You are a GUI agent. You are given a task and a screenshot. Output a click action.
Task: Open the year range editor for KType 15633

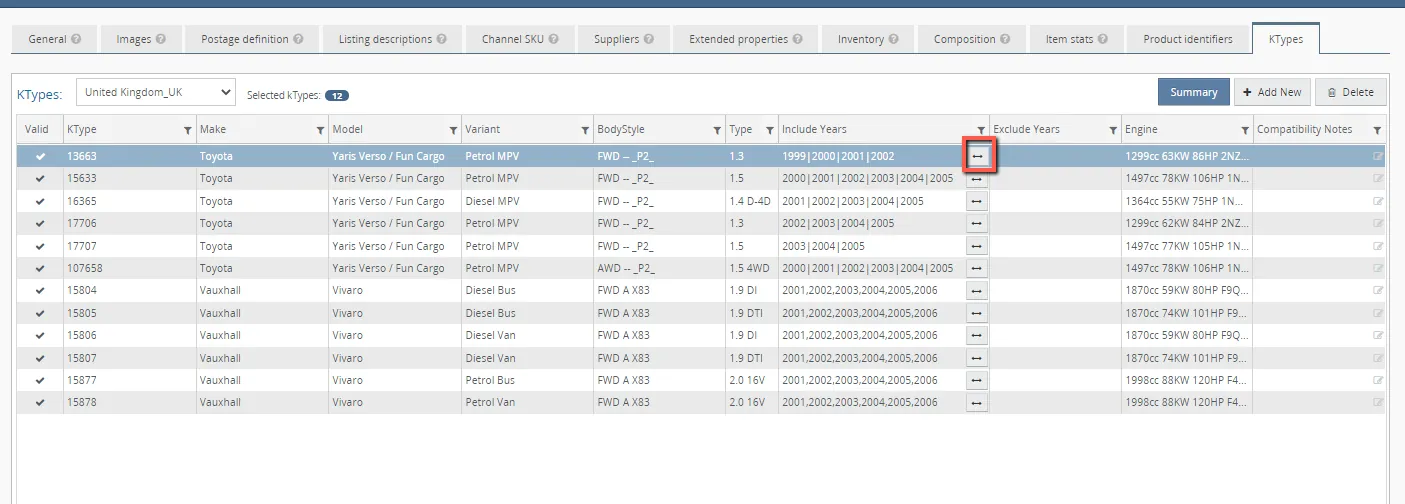pyautogui.click(x=977, y=178)
